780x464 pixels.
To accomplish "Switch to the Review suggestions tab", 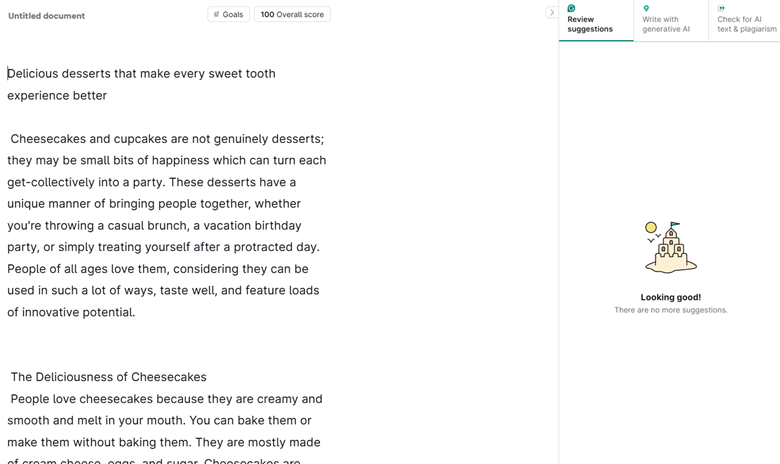I will [x=590, y=24].
